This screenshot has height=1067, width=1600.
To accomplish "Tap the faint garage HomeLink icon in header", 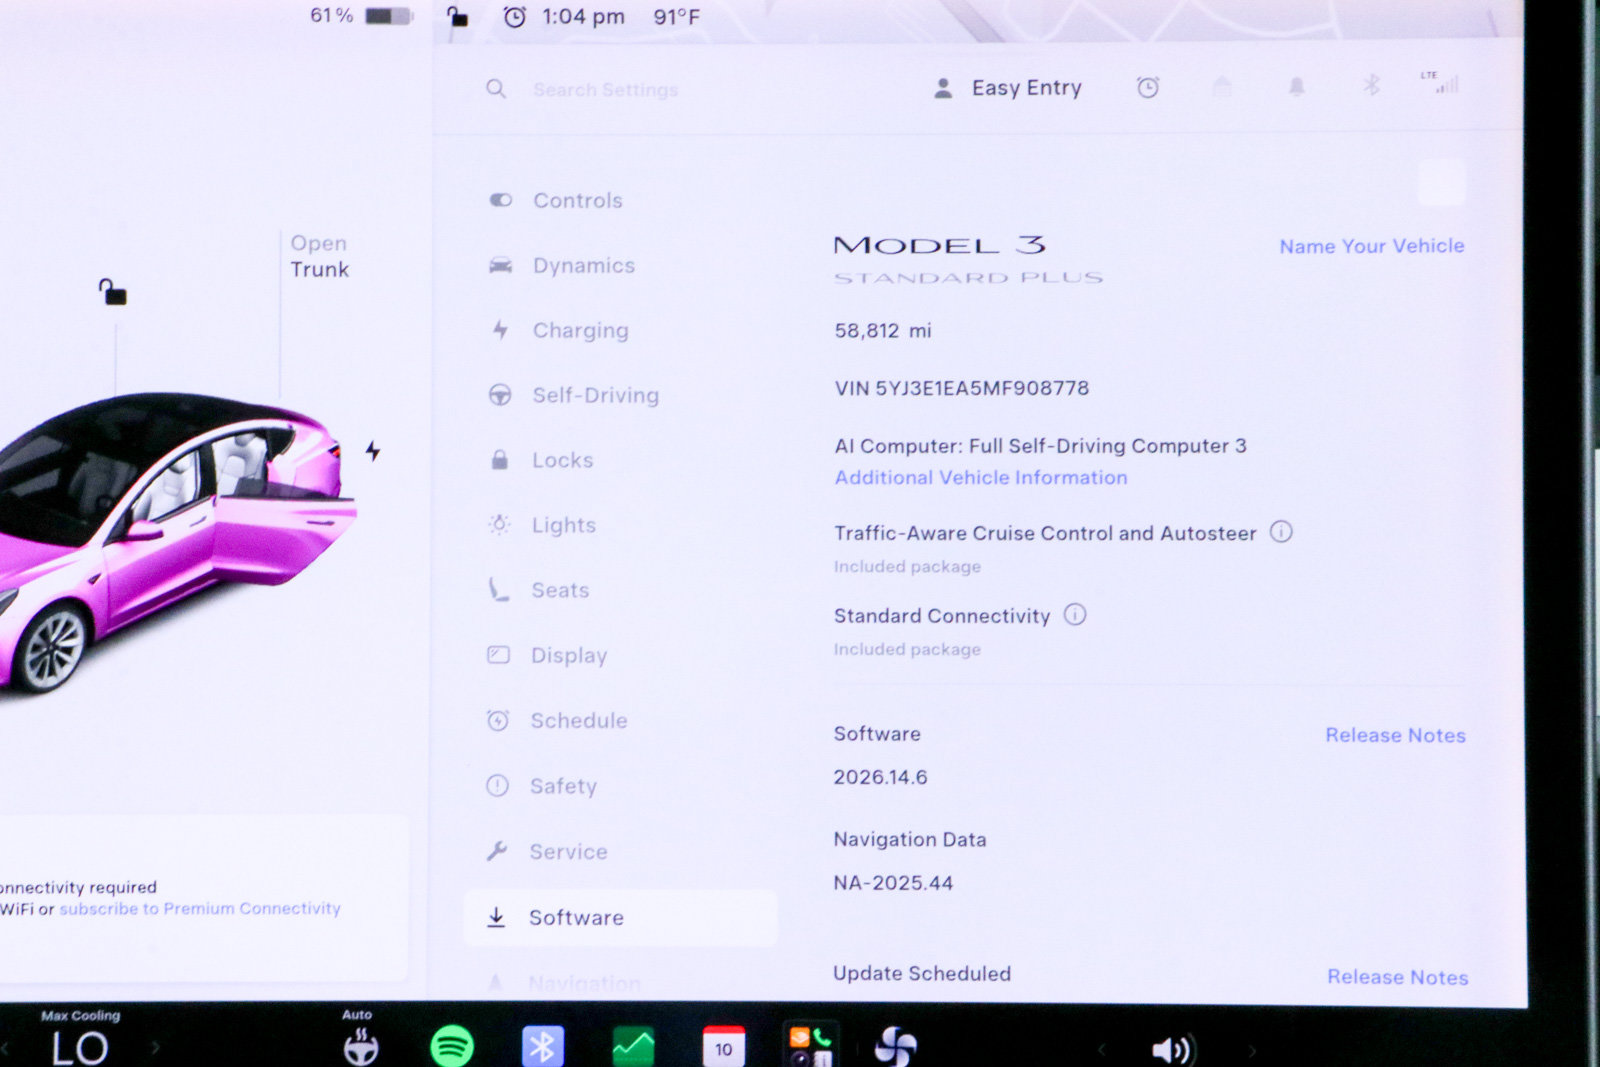I will (x=1222, y=87).
